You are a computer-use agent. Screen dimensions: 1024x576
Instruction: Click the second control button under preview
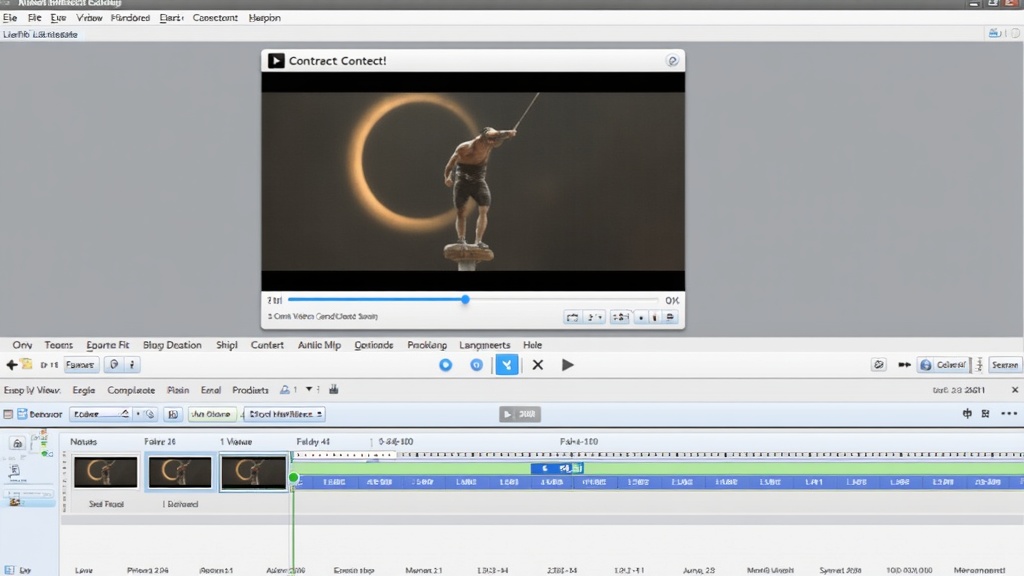594,317
